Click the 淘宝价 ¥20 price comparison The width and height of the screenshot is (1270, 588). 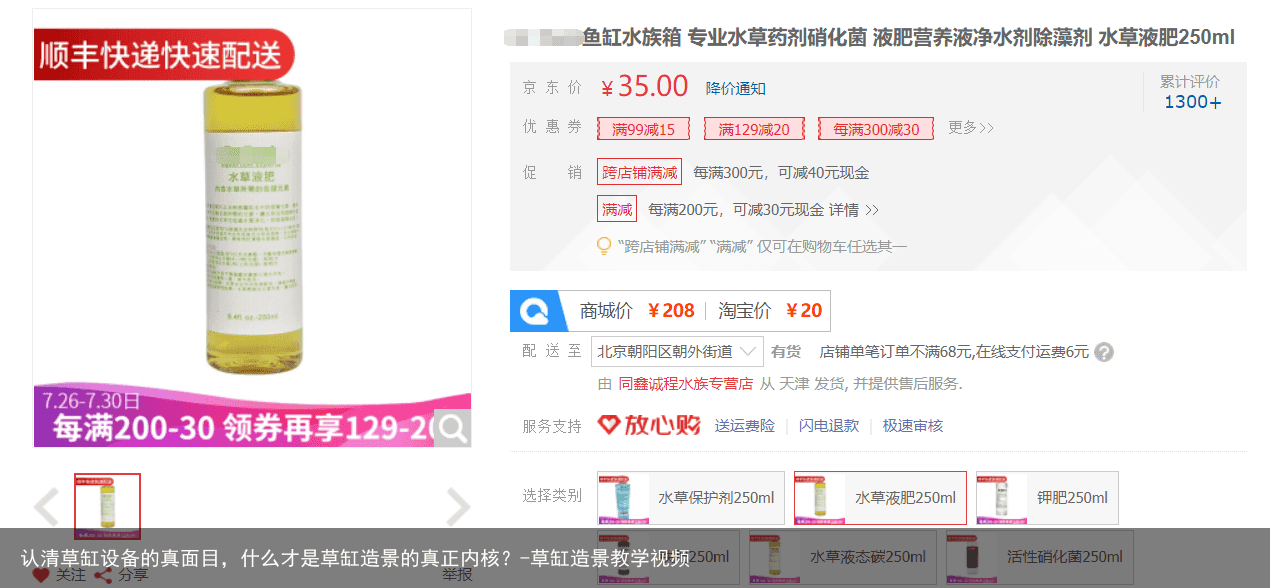click(x=770, y=311)
